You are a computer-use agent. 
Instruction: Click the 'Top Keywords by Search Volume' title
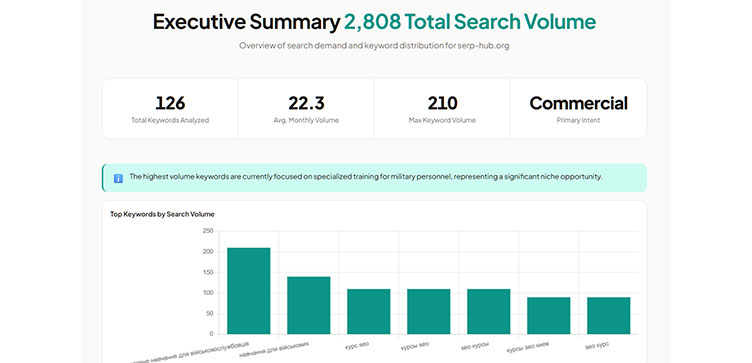tap(162, 214)
